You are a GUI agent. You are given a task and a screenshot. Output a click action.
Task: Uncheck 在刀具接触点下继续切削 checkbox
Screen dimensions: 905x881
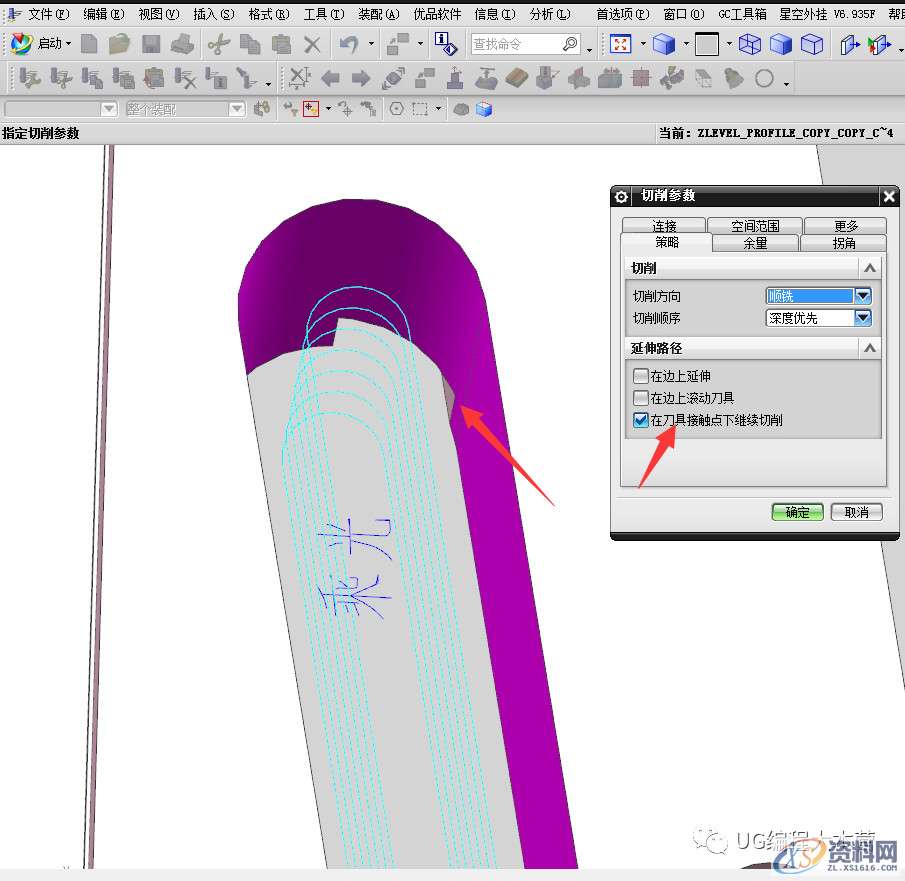641,421
